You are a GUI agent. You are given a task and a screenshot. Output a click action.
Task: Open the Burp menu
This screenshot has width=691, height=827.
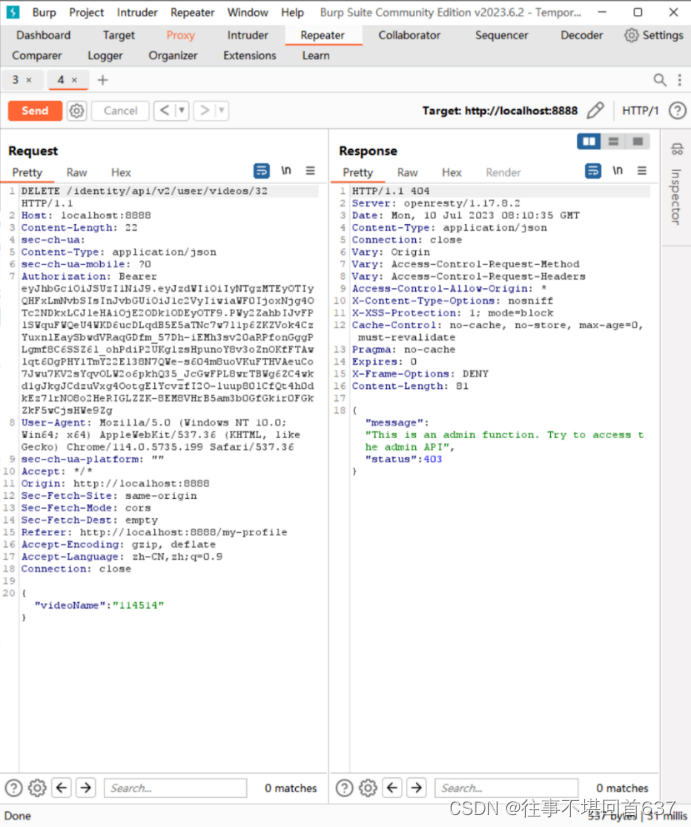44,12
